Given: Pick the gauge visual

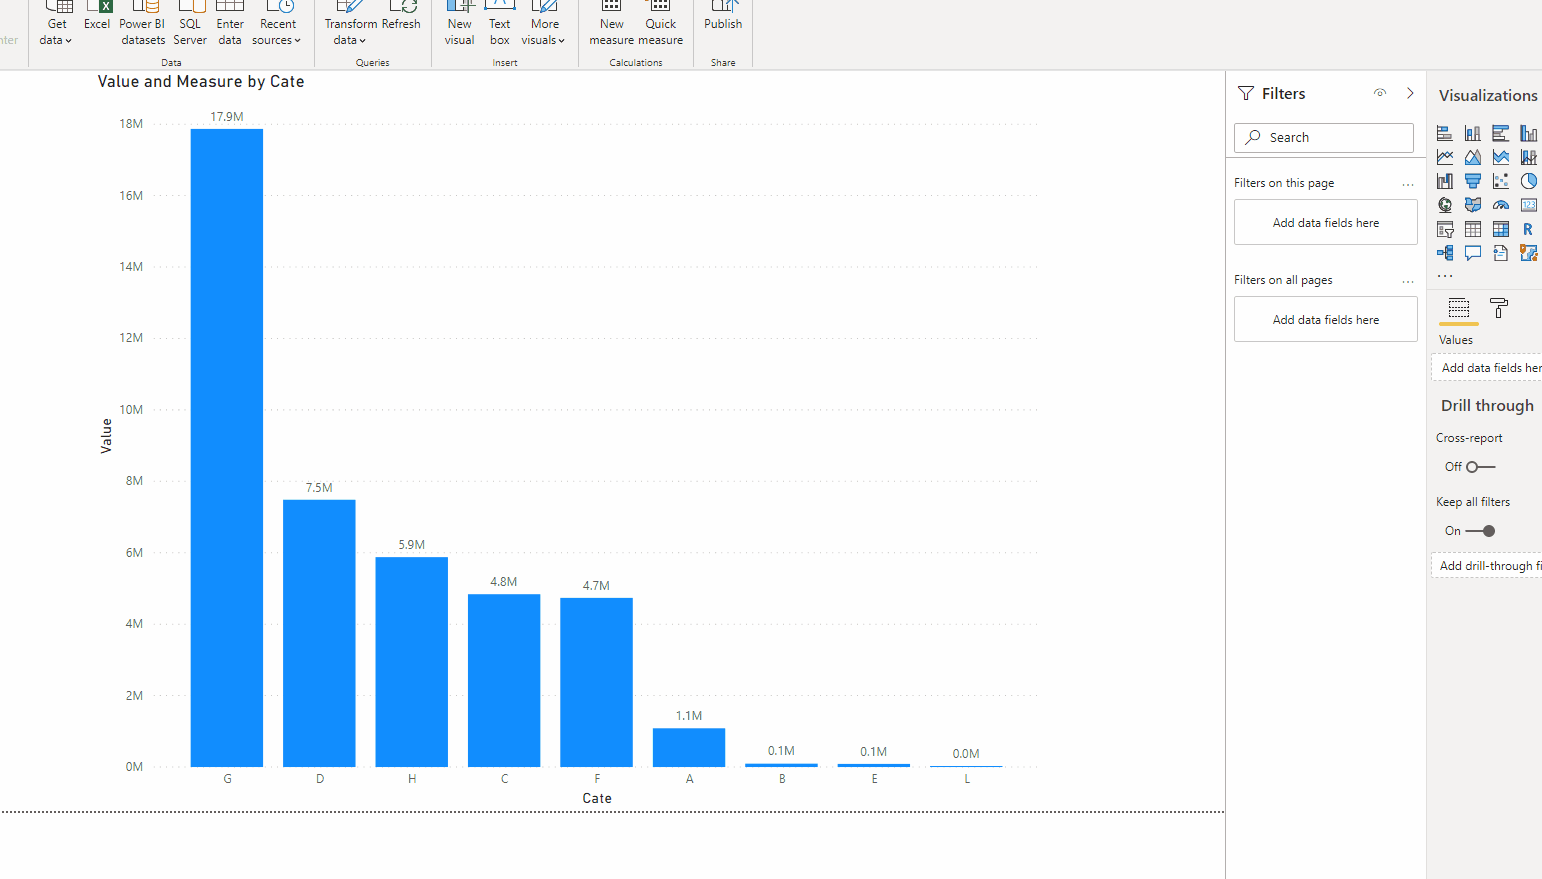Looking at the screenshot, I should (1501, 205).
